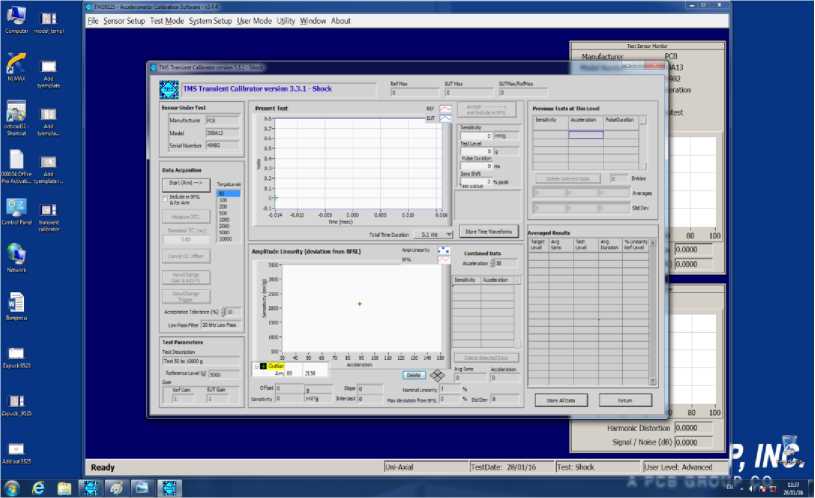The height and width of the screenshot is (498, 815).
Task: Adjust the Combined Data Acceleration stepper
Action: point(492,263)
